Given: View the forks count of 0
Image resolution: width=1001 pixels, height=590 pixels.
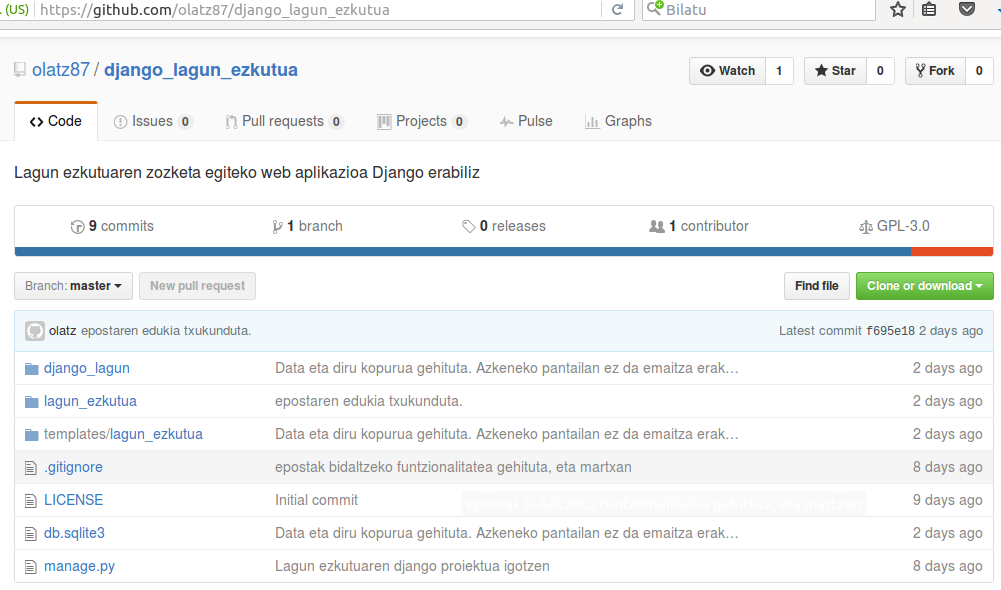Looking at the screenshot, I should coord(979,71).
